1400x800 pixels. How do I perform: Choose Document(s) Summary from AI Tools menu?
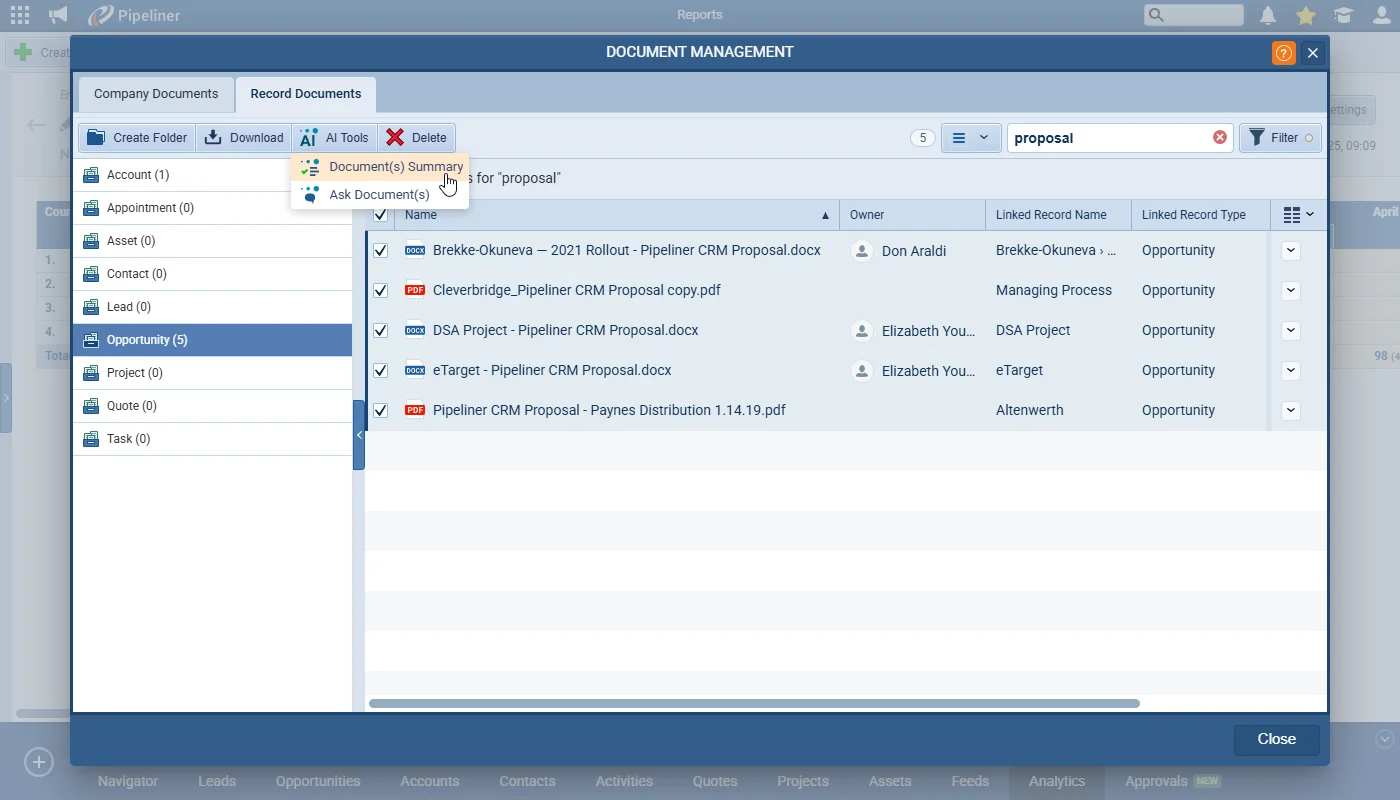click(380, 167)
